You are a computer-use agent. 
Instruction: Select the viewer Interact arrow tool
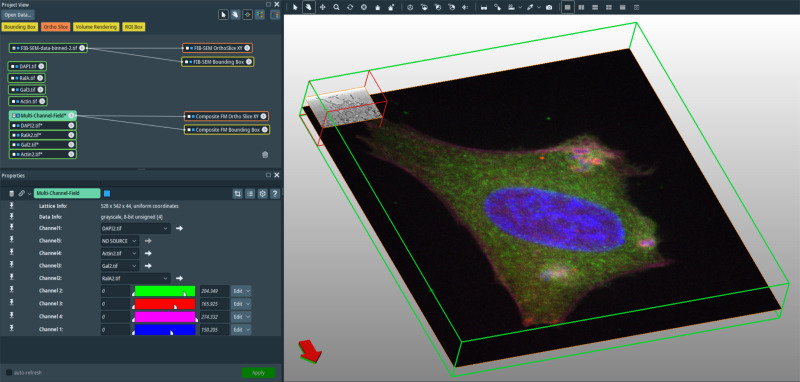pos(295,7)
